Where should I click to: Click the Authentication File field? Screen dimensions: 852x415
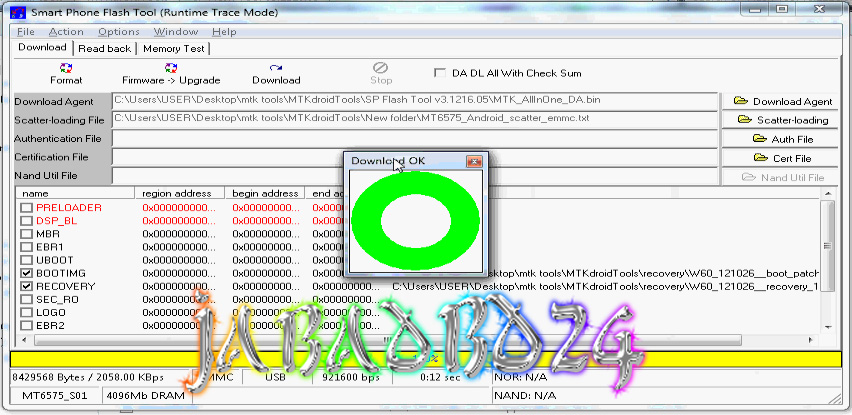pyautogui.click(x=415, y=139)
